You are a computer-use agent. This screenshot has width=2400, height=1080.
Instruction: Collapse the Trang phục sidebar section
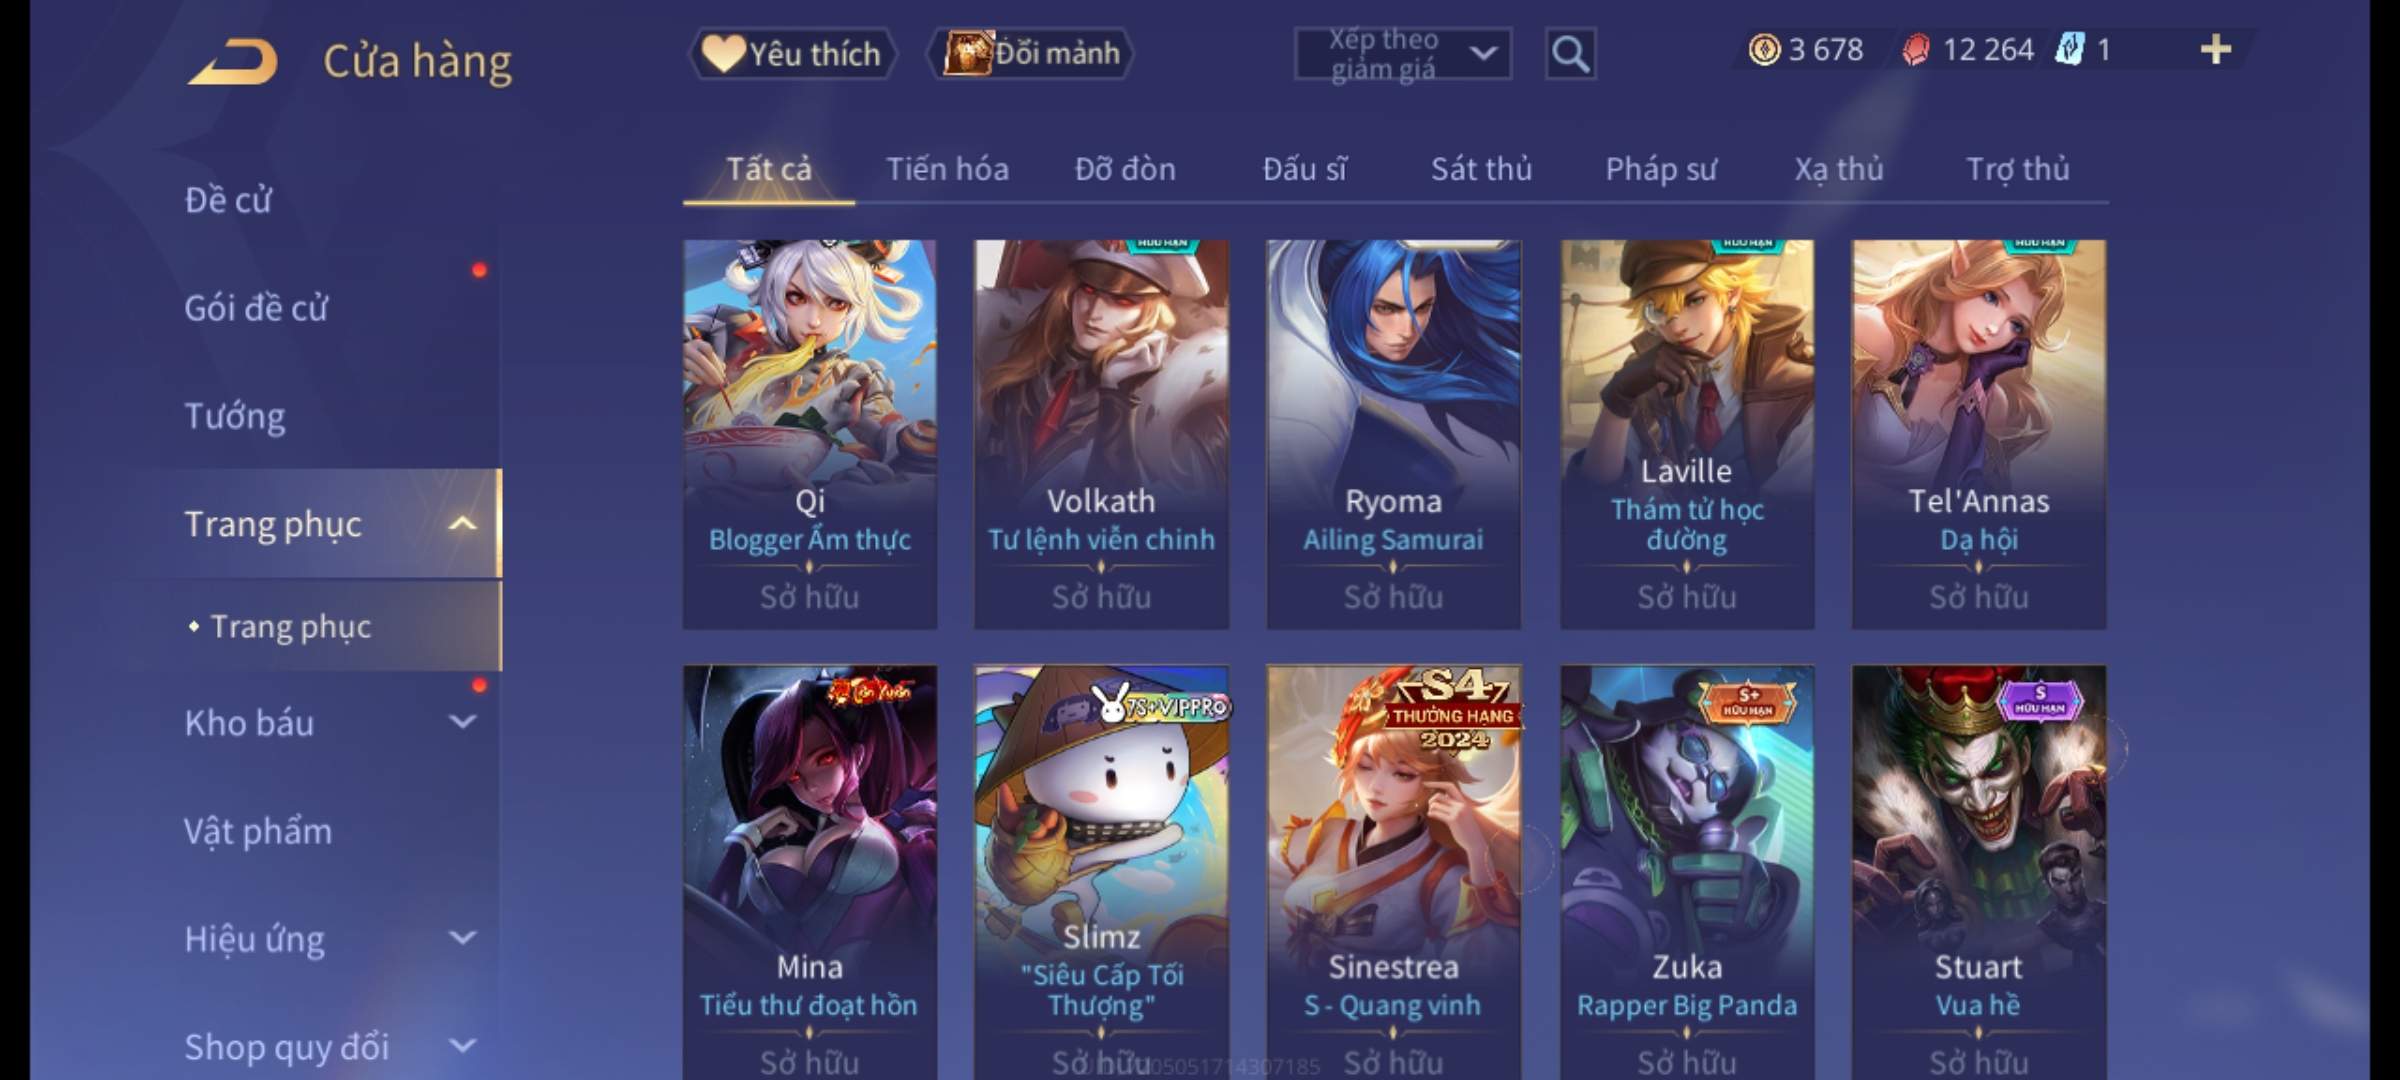point(462,524)
